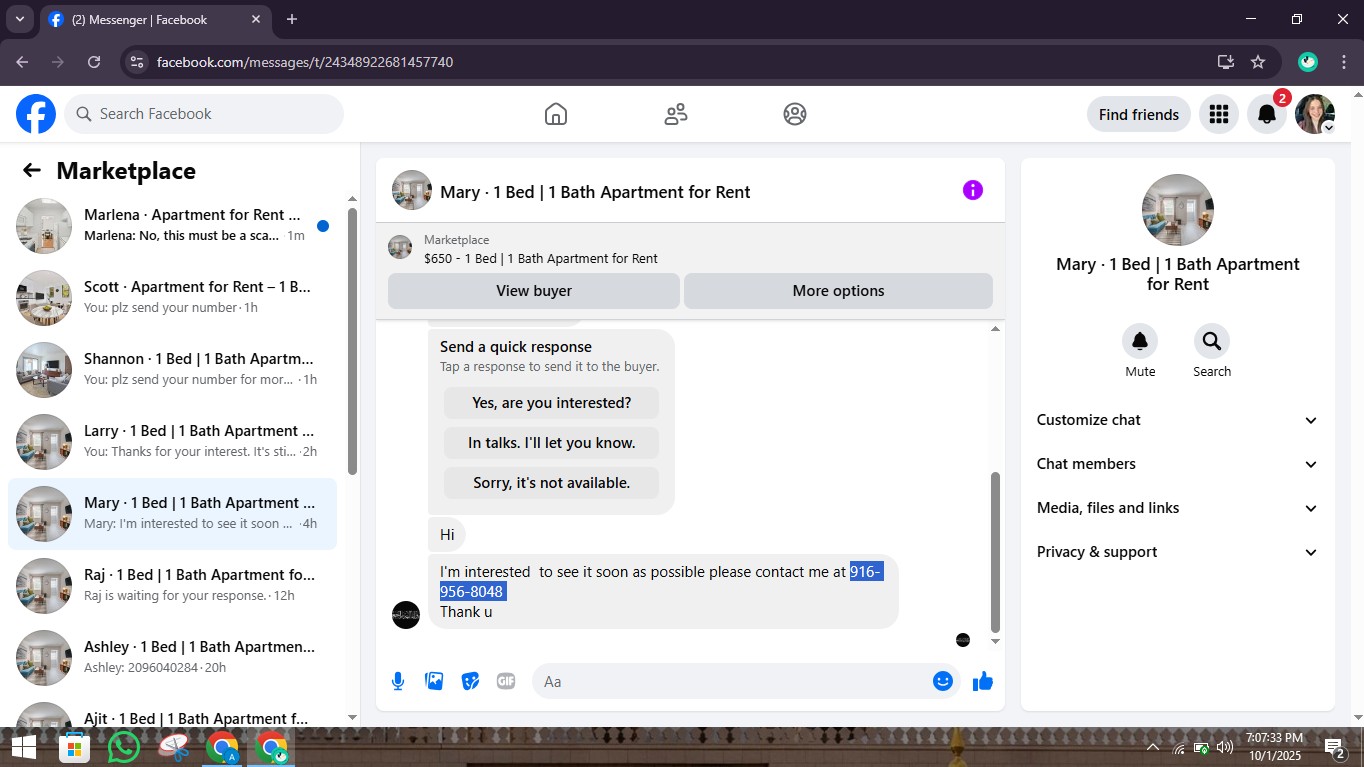The width and height of the screenshot is (1364, 767).
Task: Go to the Home feed icon
Action: tap(556, 114)
